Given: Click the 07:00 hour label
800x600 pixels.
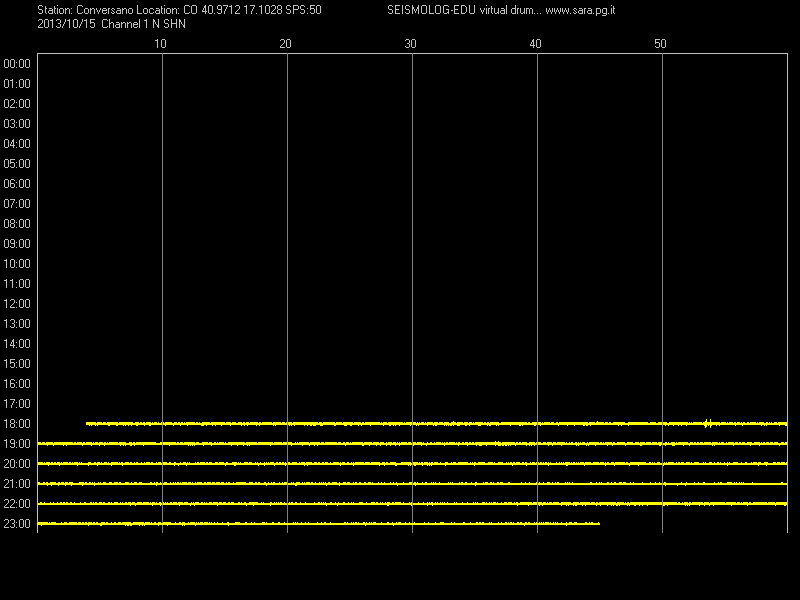Looking at the screenshot, I should tap(17, 204).
